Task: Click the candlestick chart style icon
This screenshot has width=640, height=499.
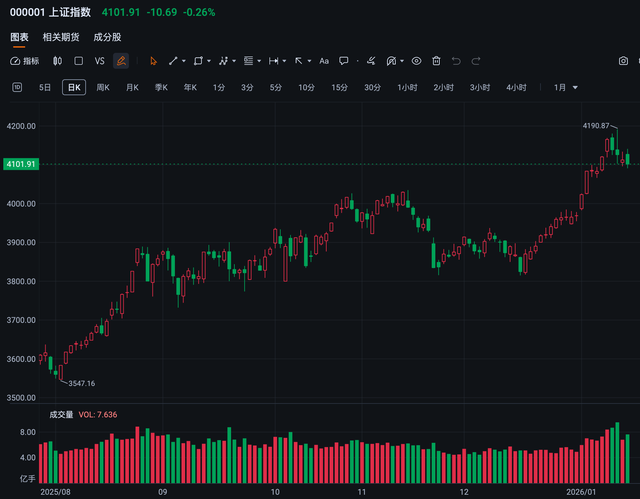Action: (58, 61)
